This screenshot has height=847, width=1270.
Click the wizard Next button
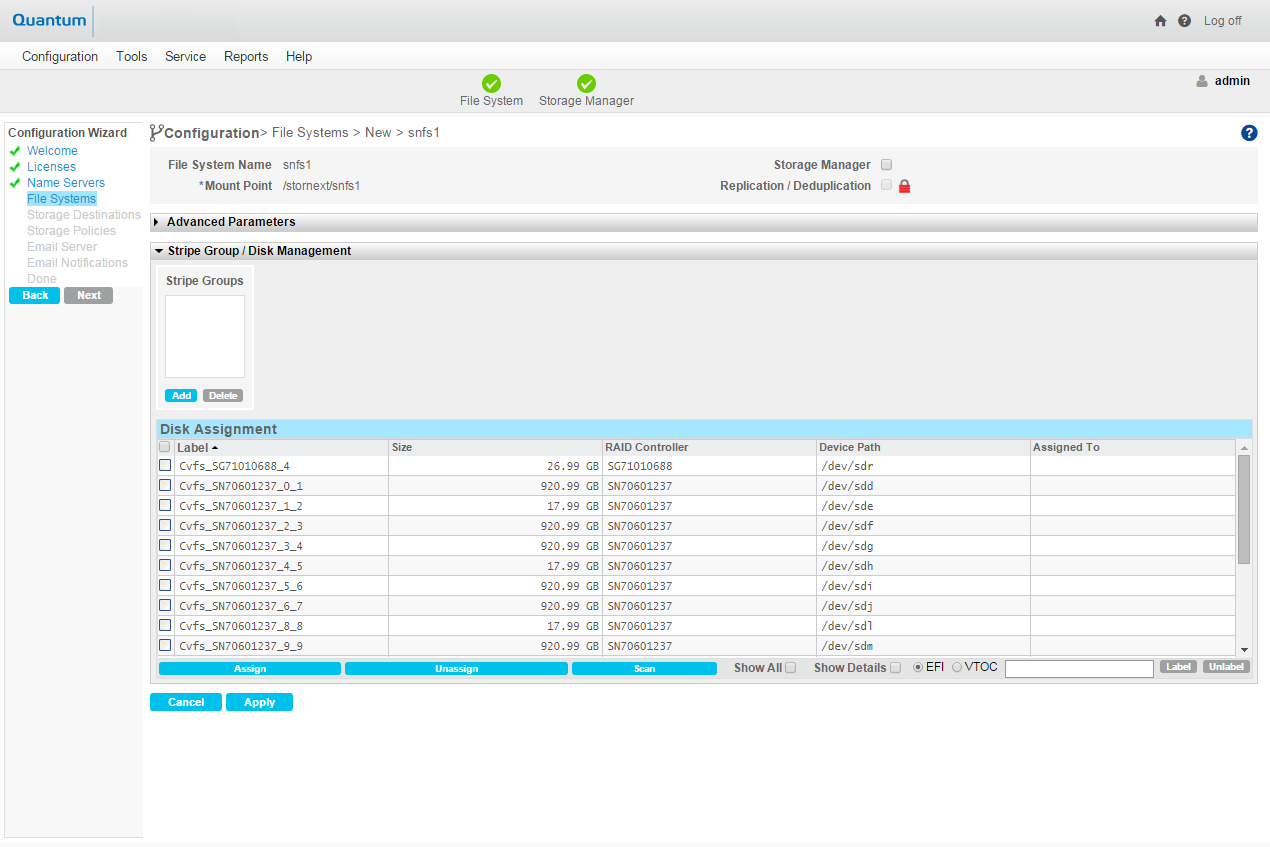pyautogui.click(x=89, y=295)
